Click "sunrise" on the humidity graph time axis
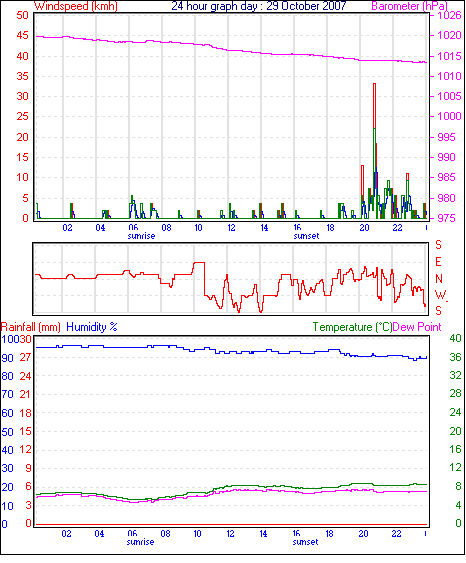This screenshot has width=466, height=563. [140, 542]
